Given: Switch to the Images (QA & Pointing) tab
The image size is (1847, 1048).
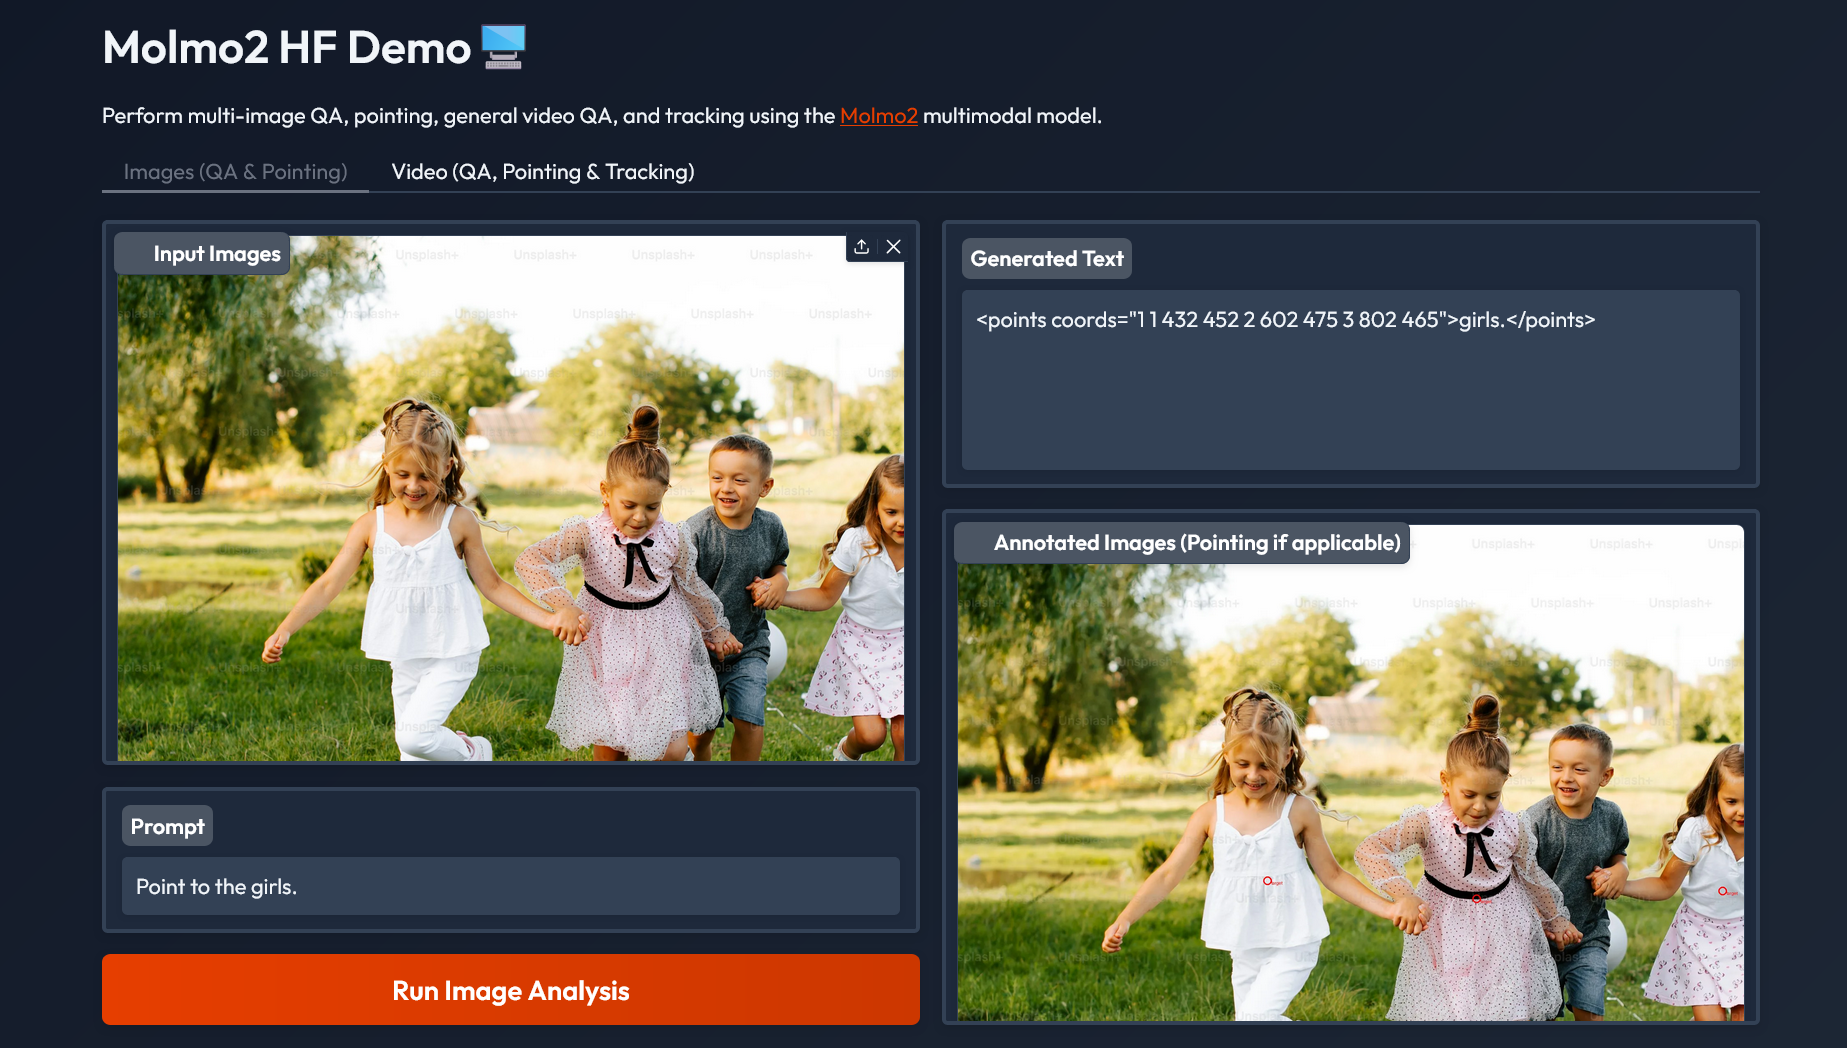Looking at the screenshot, I should point(235,172).
